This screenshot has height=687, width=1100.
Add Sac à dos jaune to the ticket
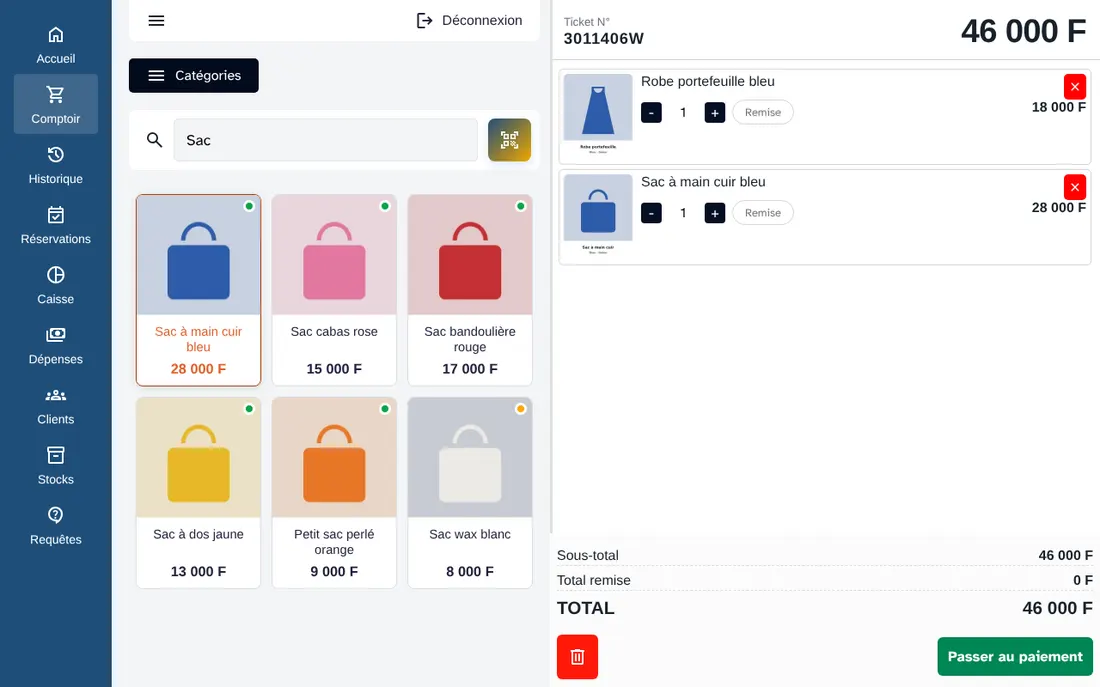[199, 493]
